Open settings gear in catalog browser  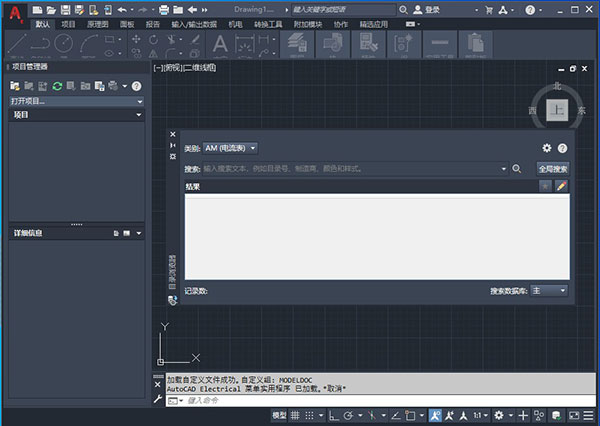pyautogui.click(x=547, y=148)
